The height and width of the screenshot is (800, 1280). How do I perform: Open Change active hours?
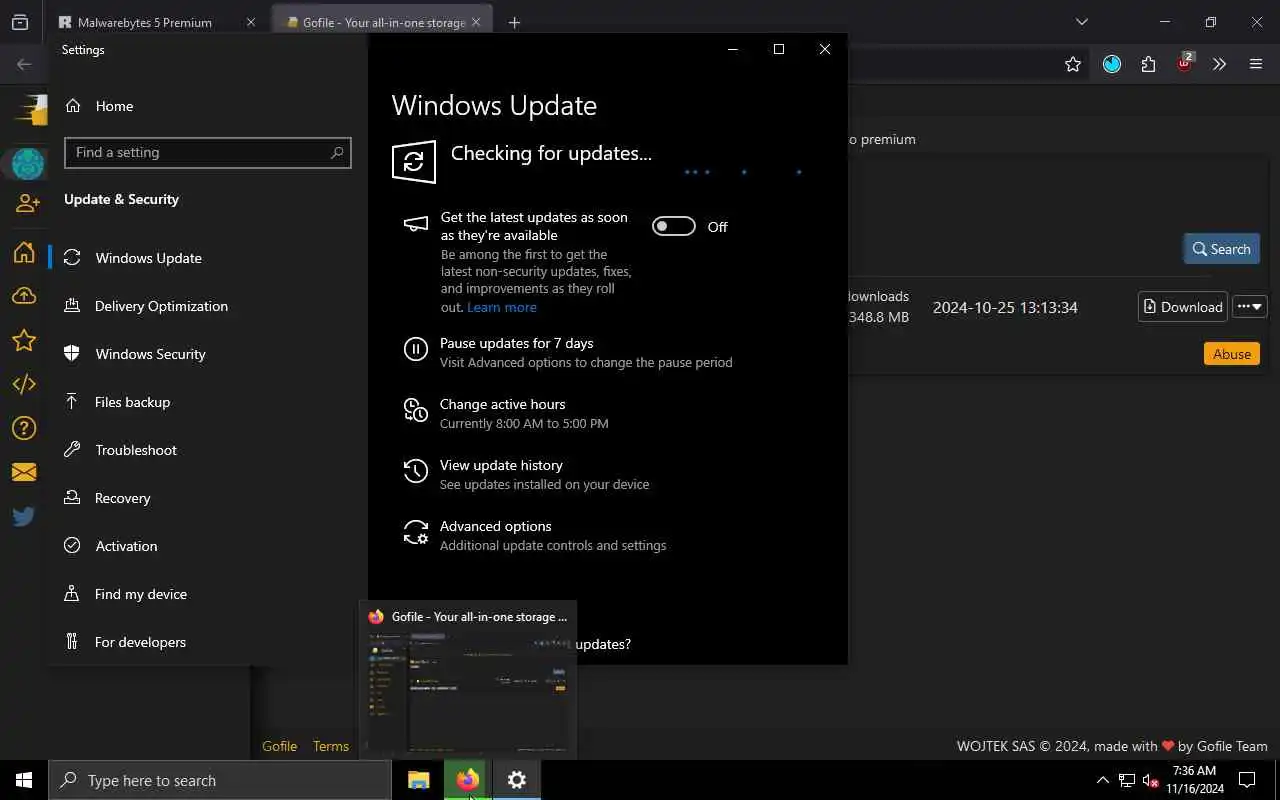502,404
